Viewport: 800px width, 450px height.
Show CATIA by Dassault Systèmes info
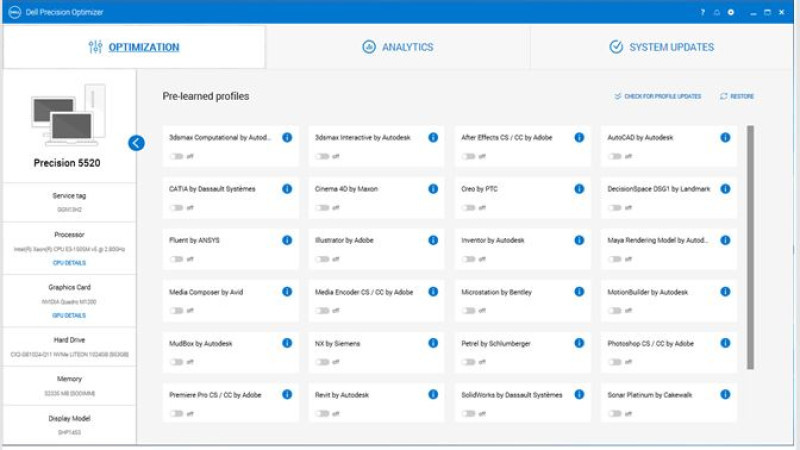tap(287, 189)
